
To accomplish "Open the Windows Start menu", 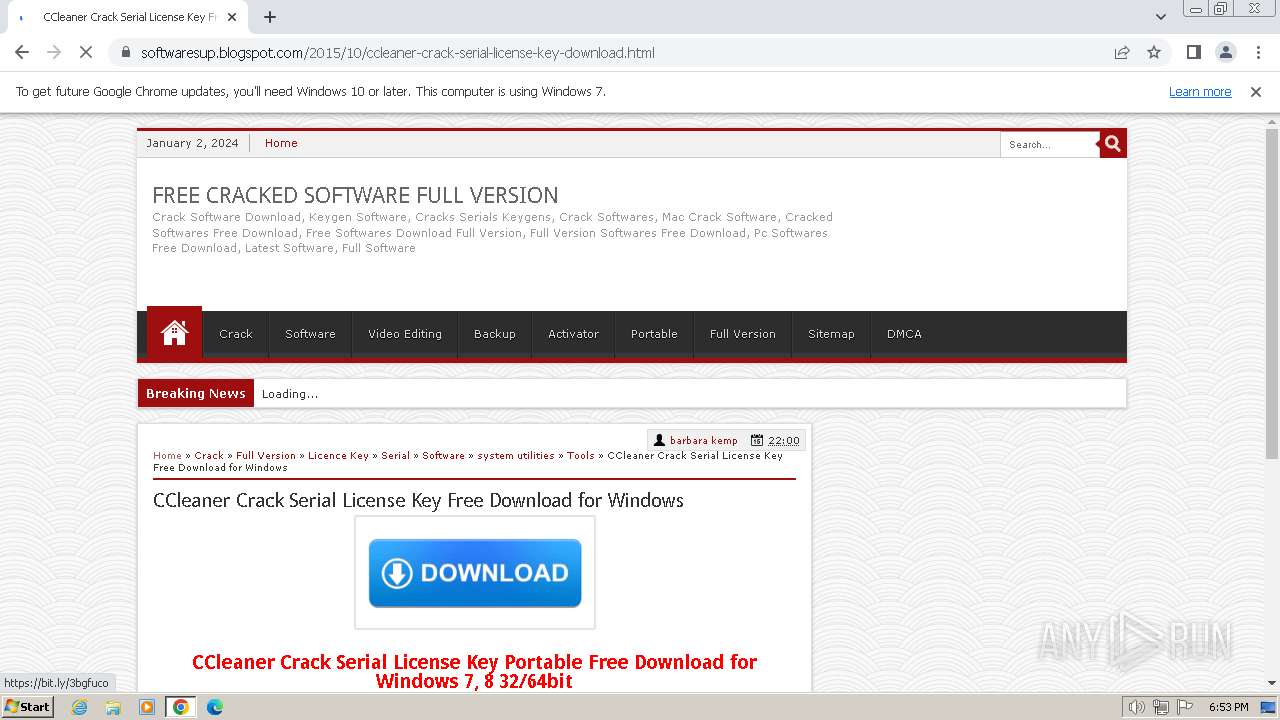I will click(28, 706).
